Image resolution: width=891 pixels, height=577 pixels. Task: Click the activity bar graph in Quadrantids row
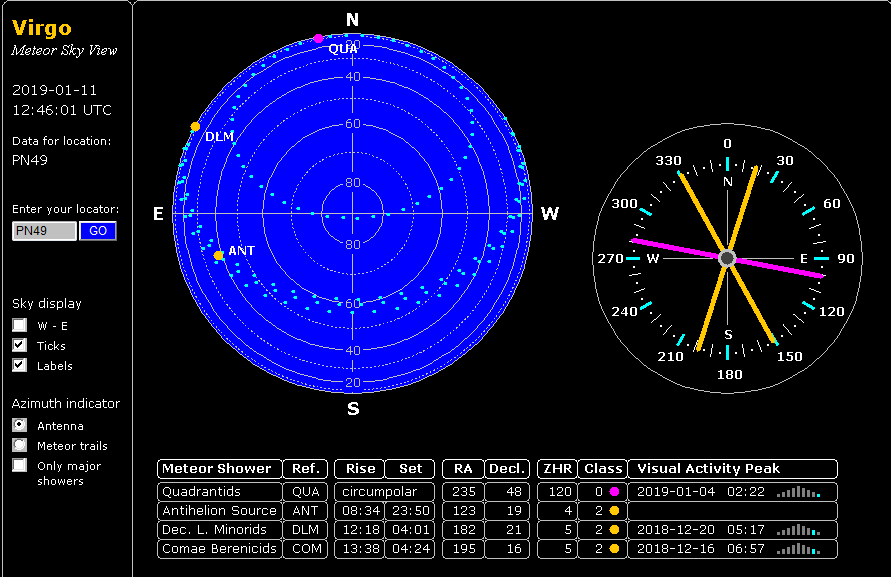(798, 492)
